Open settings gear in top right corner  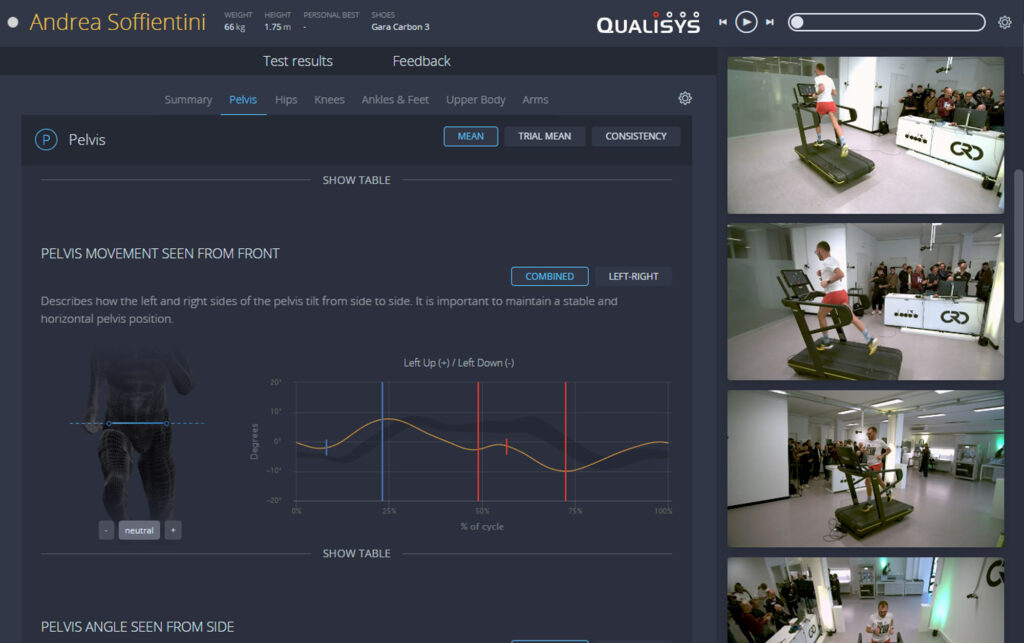tap(1004, 22)
